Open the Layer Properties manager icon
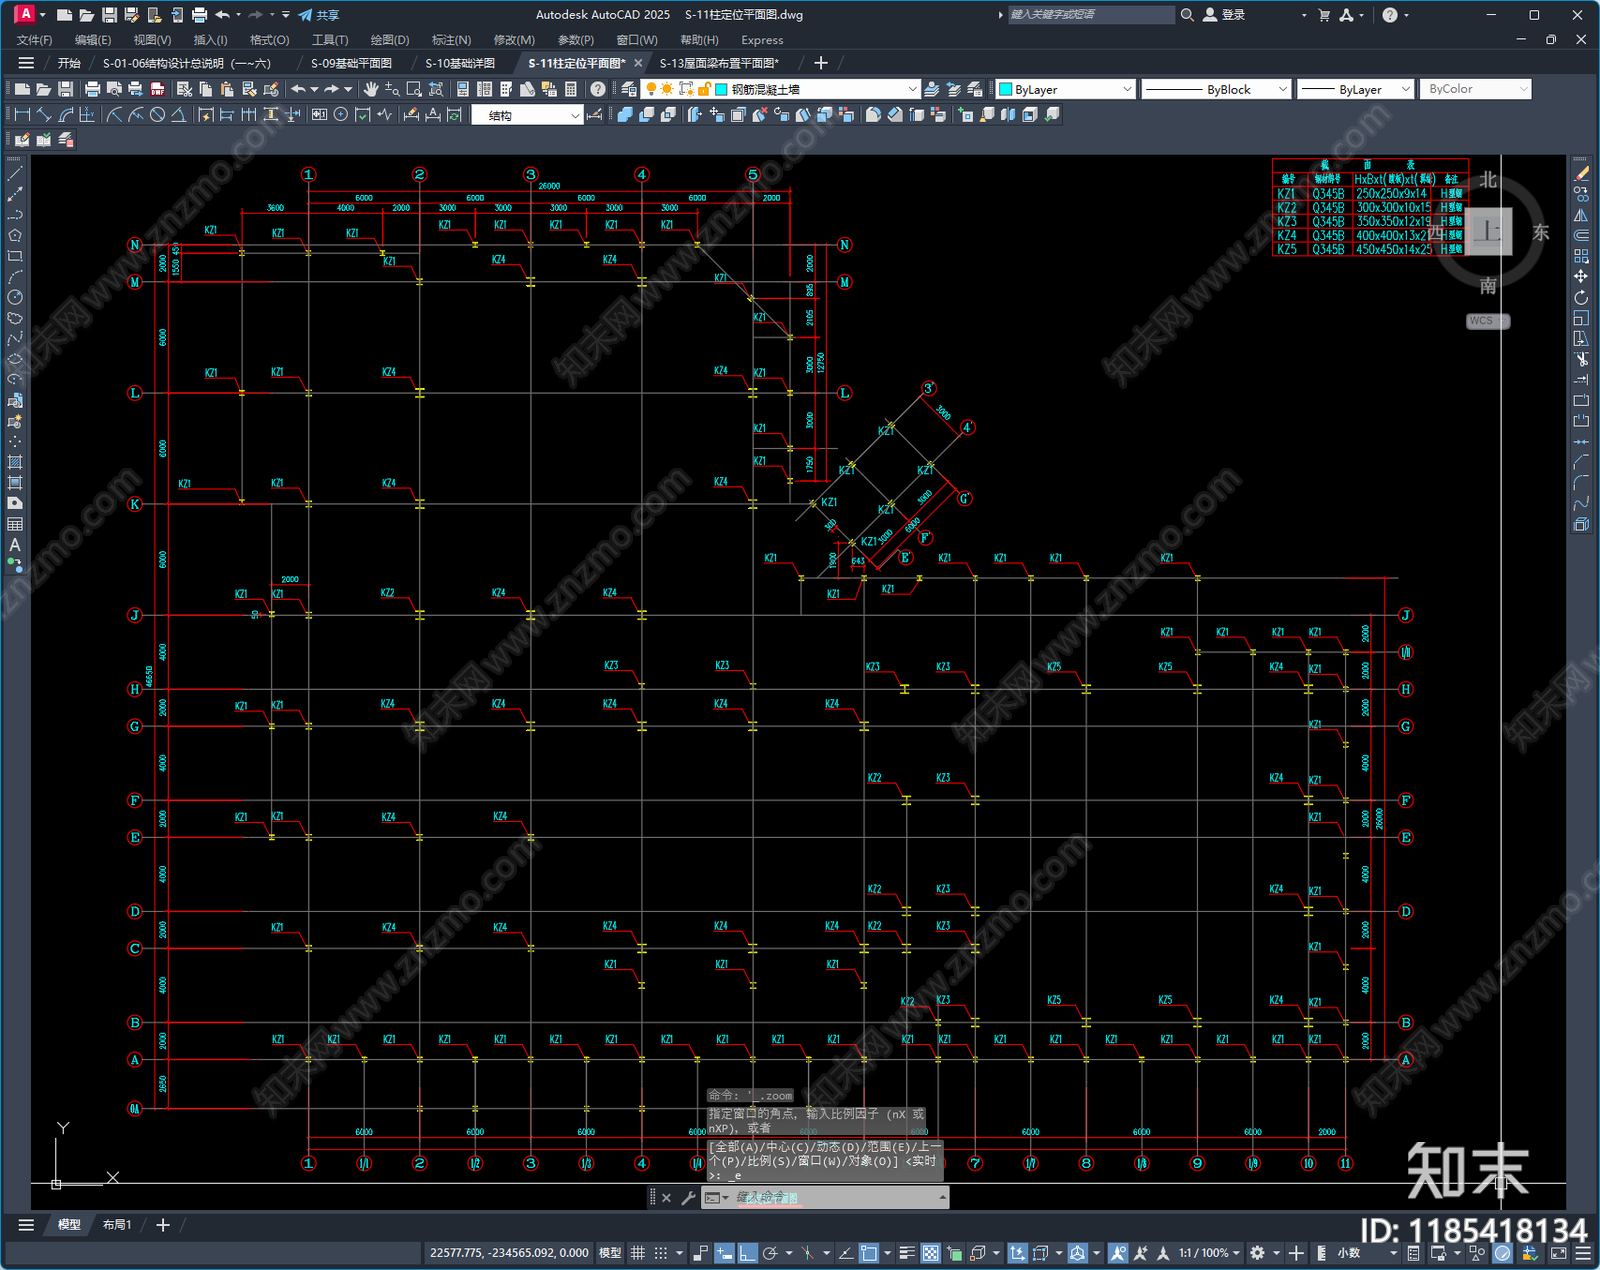This screenshot has height=1270, width=1600. tap(629, 89)
